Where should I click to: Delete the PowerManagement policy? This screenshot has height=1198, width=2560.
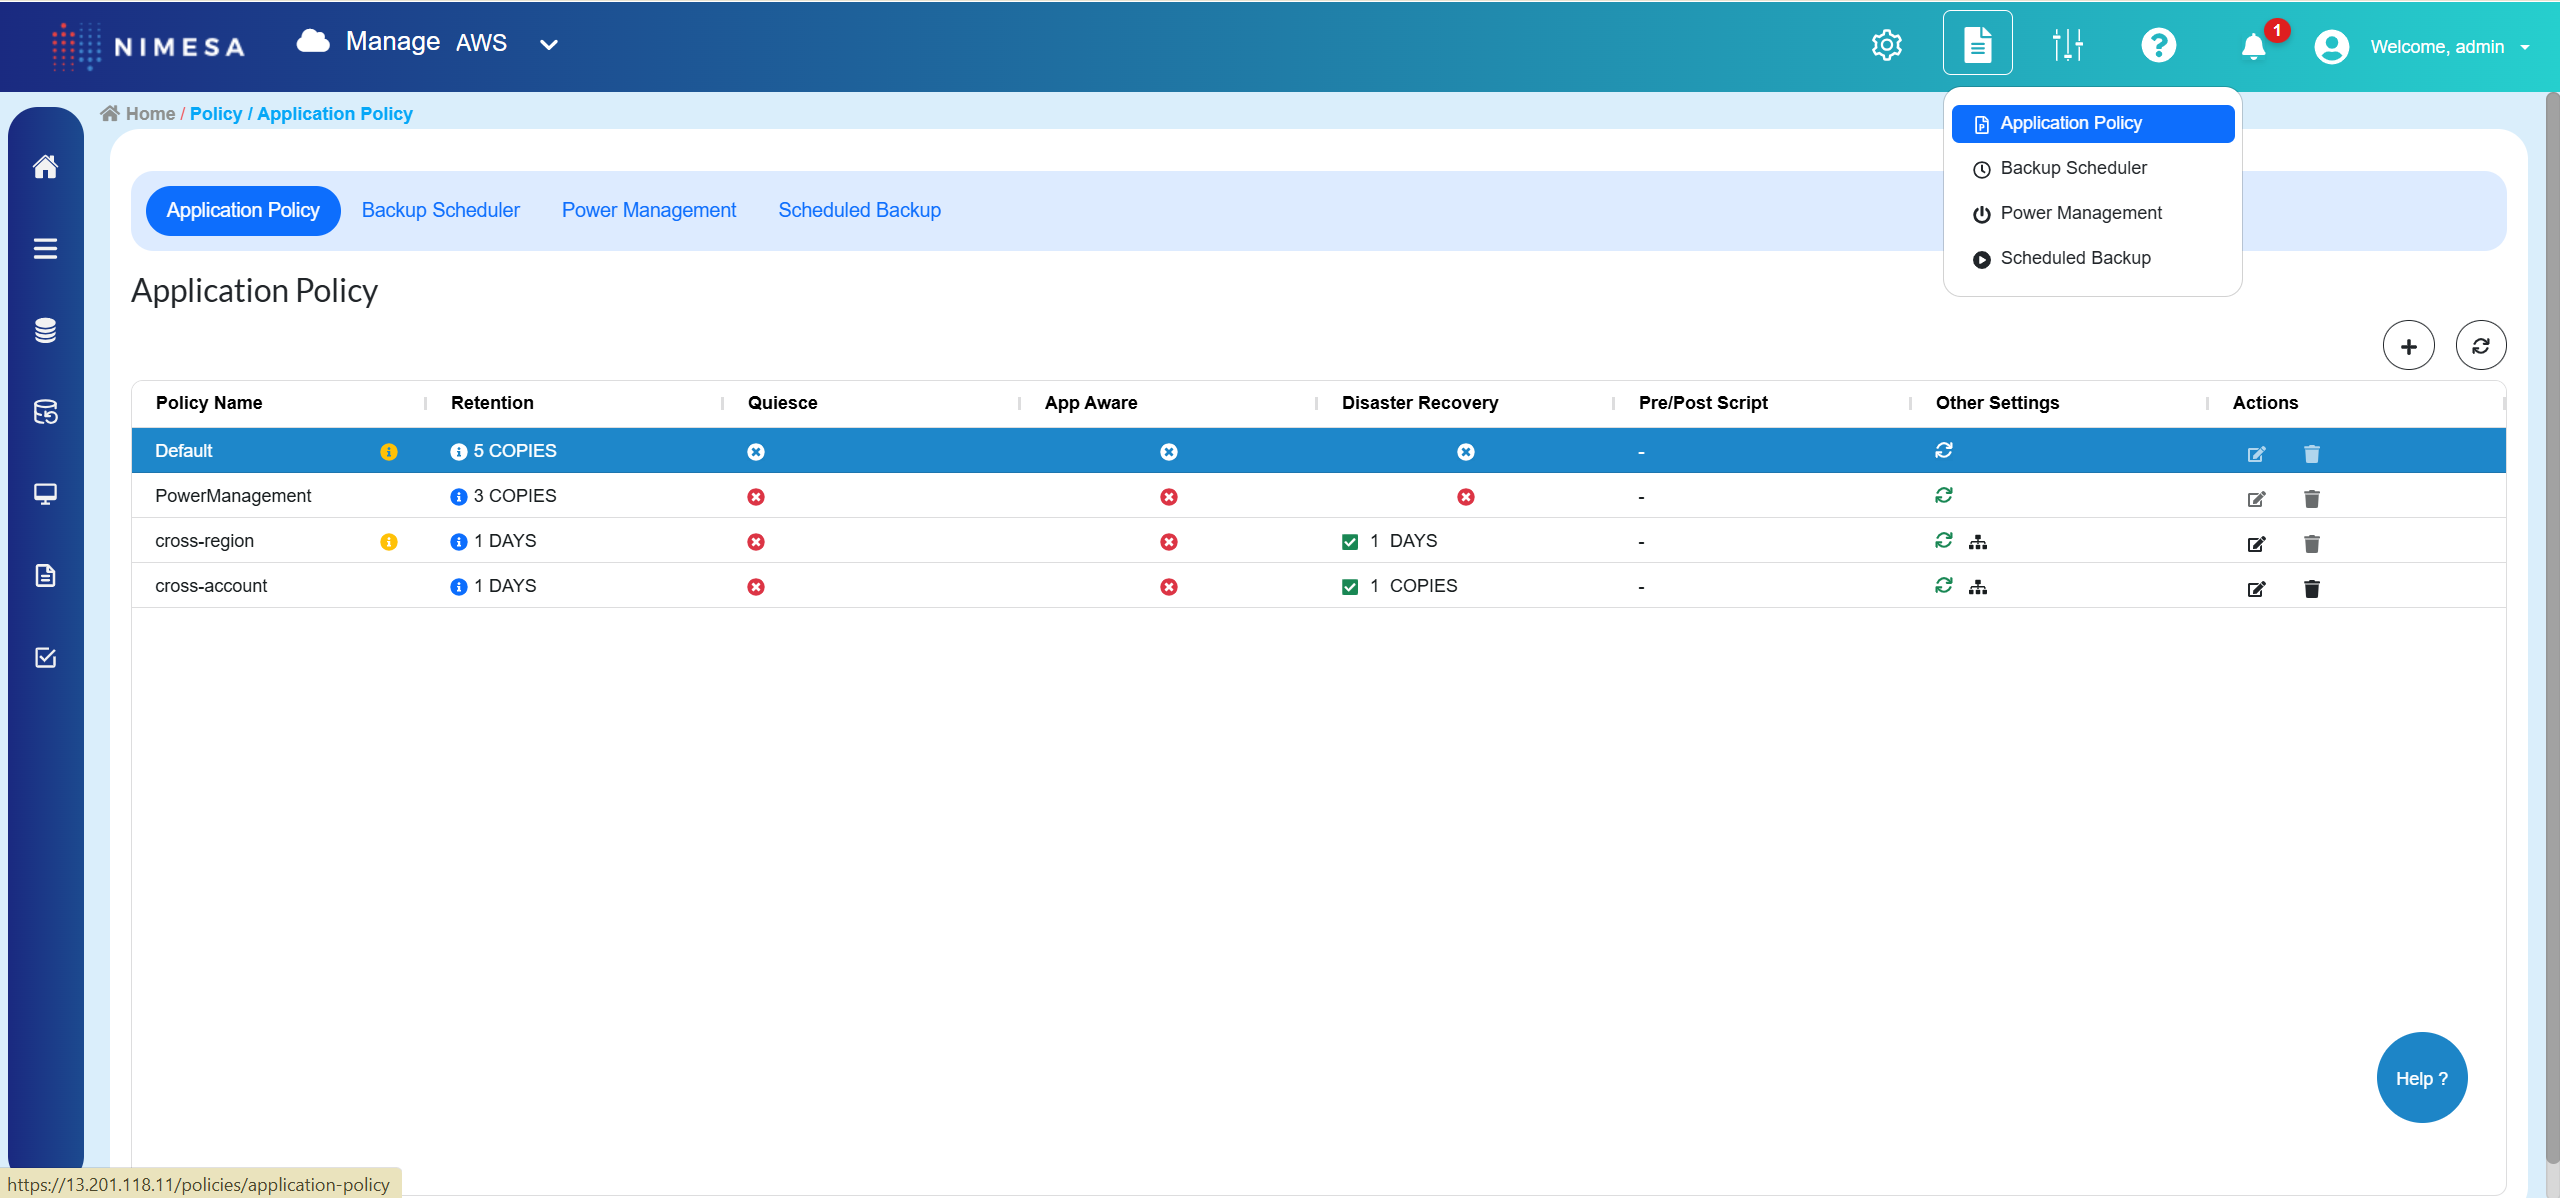[x=2311, y=499]
